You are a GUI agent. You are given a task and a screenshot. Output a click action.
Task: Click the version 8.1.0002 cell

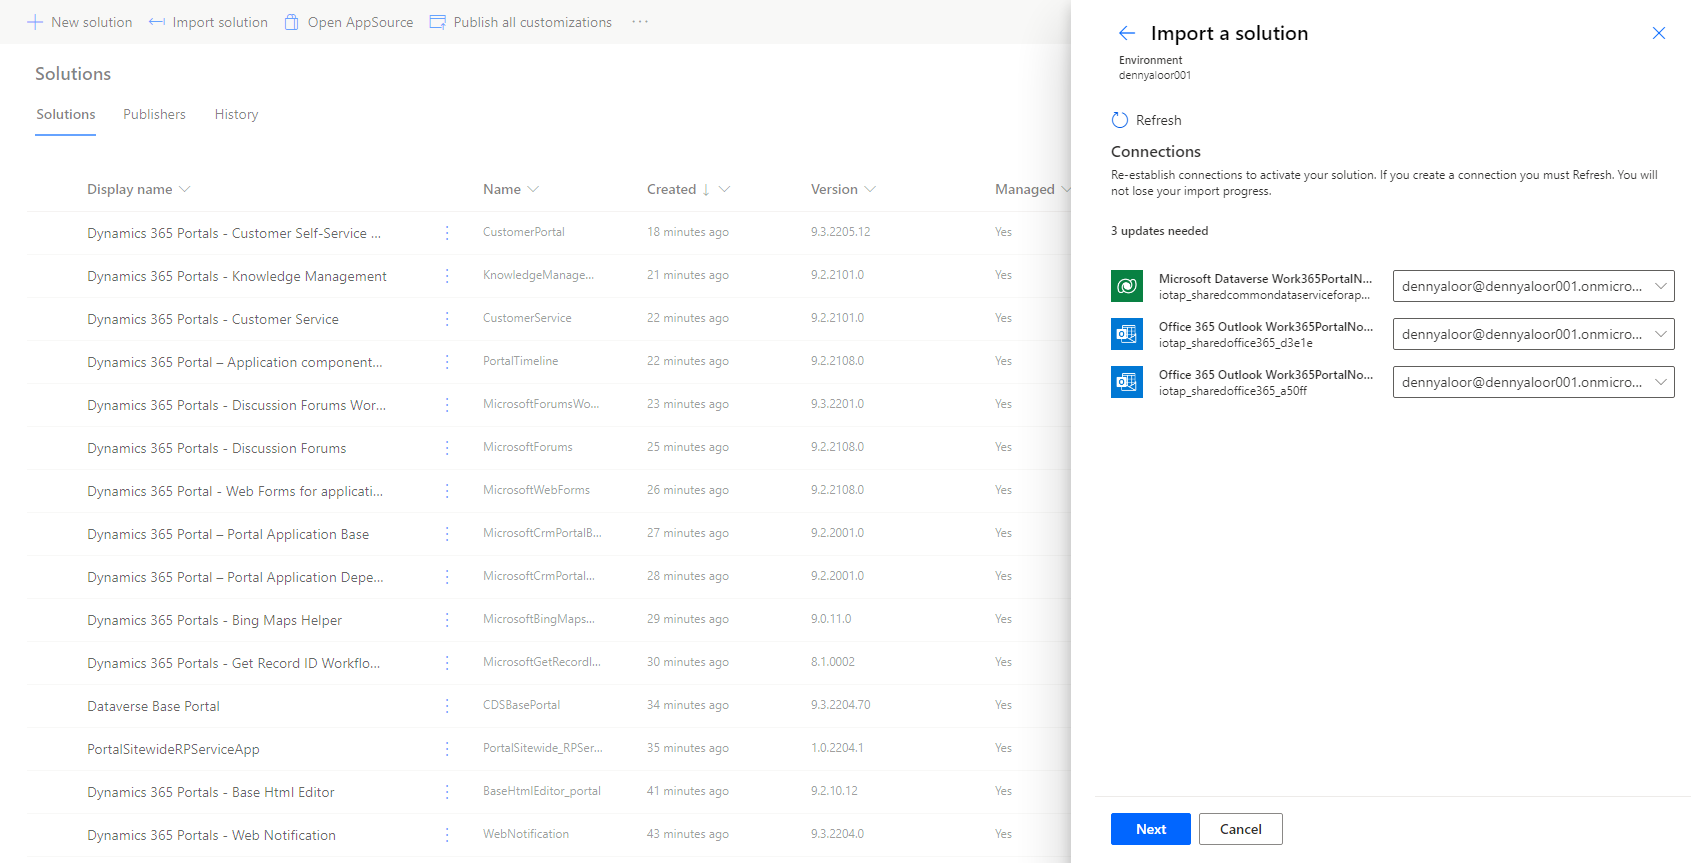pos(833,662)
